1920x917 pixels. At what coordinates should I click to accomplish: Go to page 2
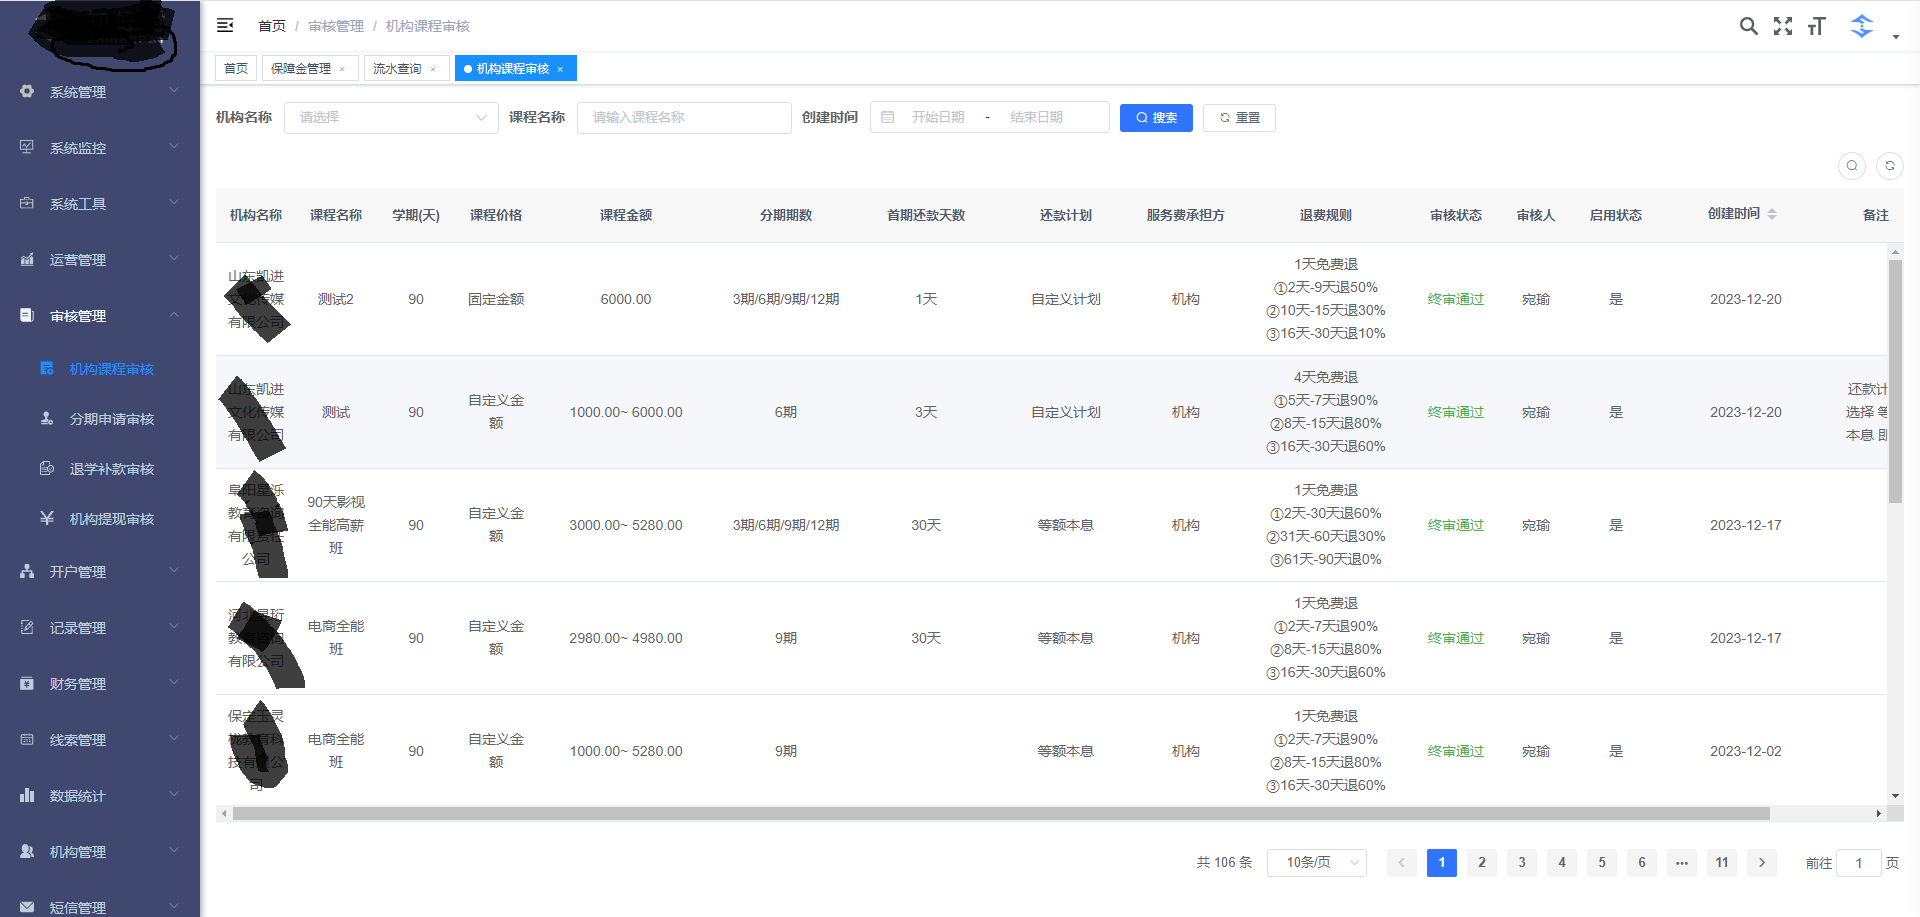1482,862
